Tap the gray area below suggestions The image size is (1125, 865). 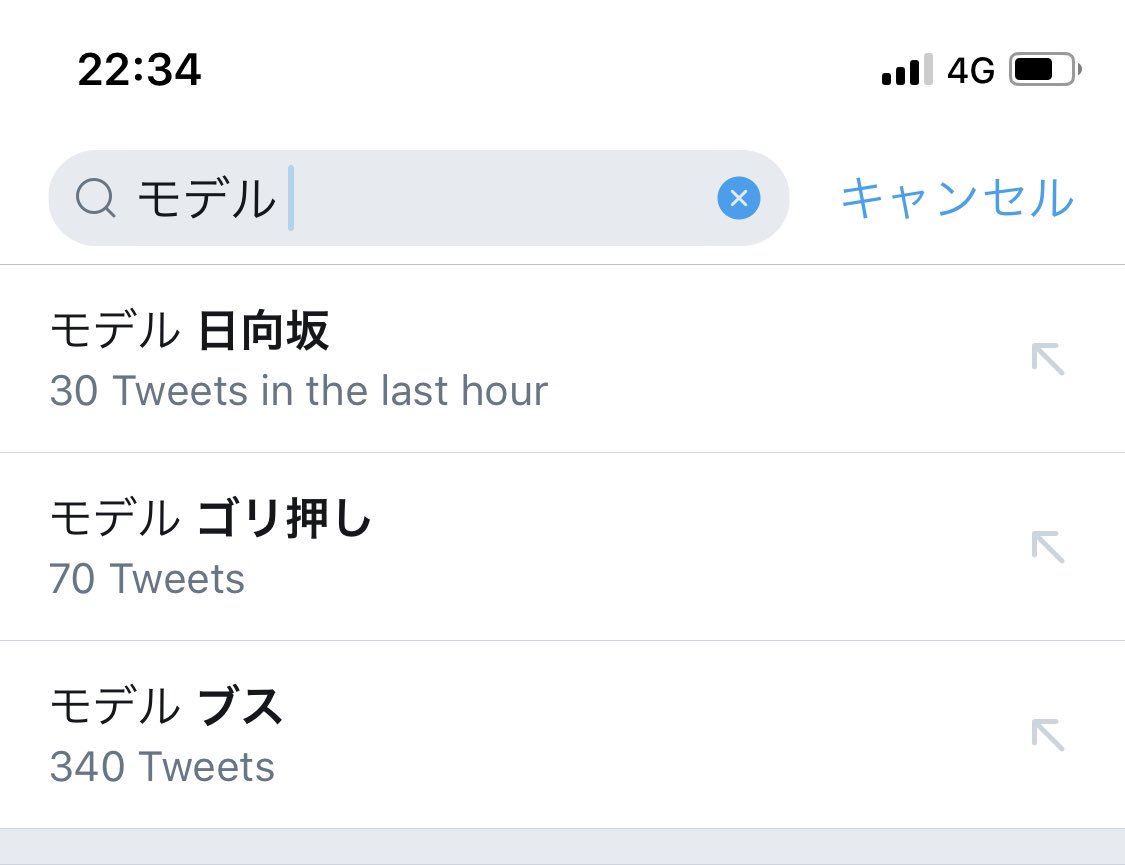[x=562, y=847]
